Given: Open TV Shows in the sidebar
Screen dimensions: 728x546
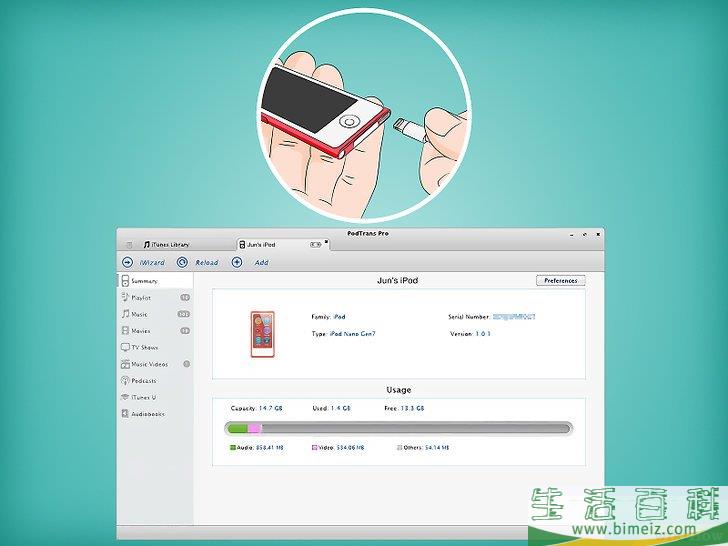Looking at the screenshot, I should tap(155, 347).
